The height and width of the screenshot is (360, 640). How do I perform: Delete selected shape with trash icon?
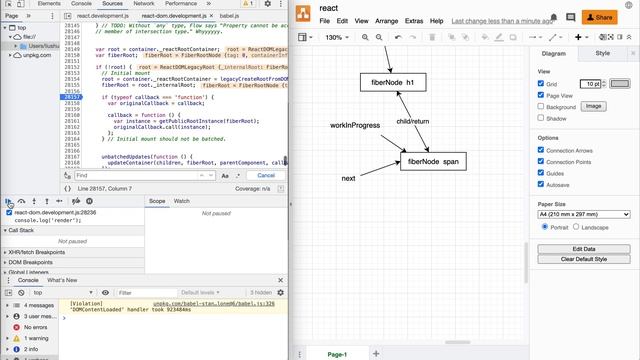432,37
